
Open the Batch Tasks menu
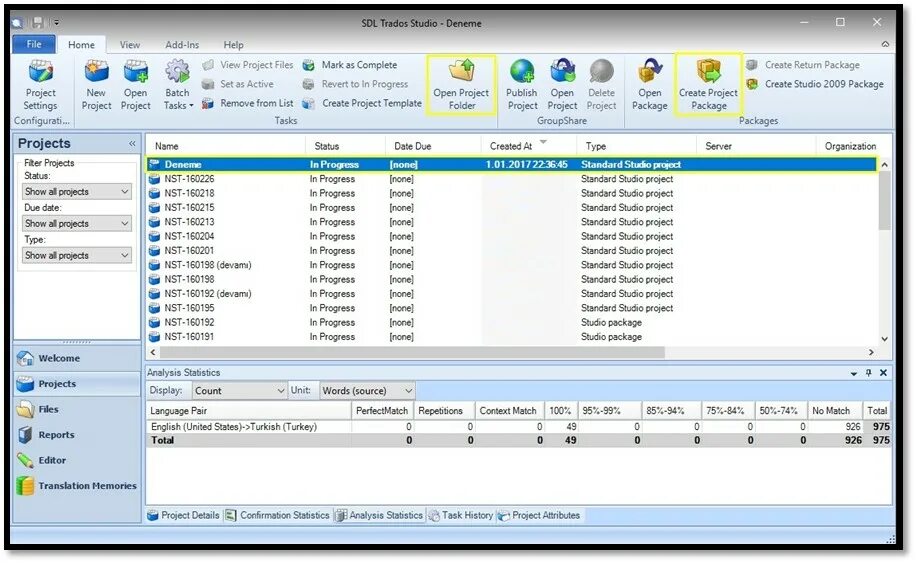coord(177,85)
